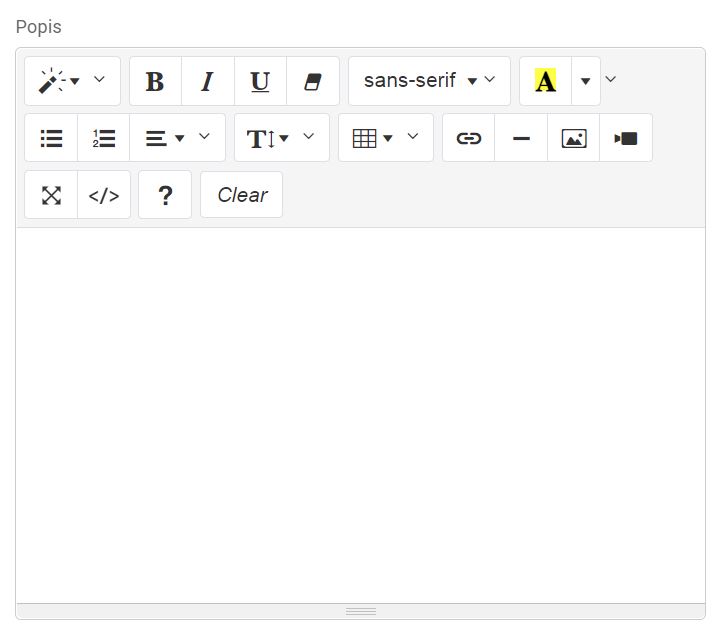The image size is (720, 630).
Task: Toggle italic text formatting
Action: click(208, 81)
